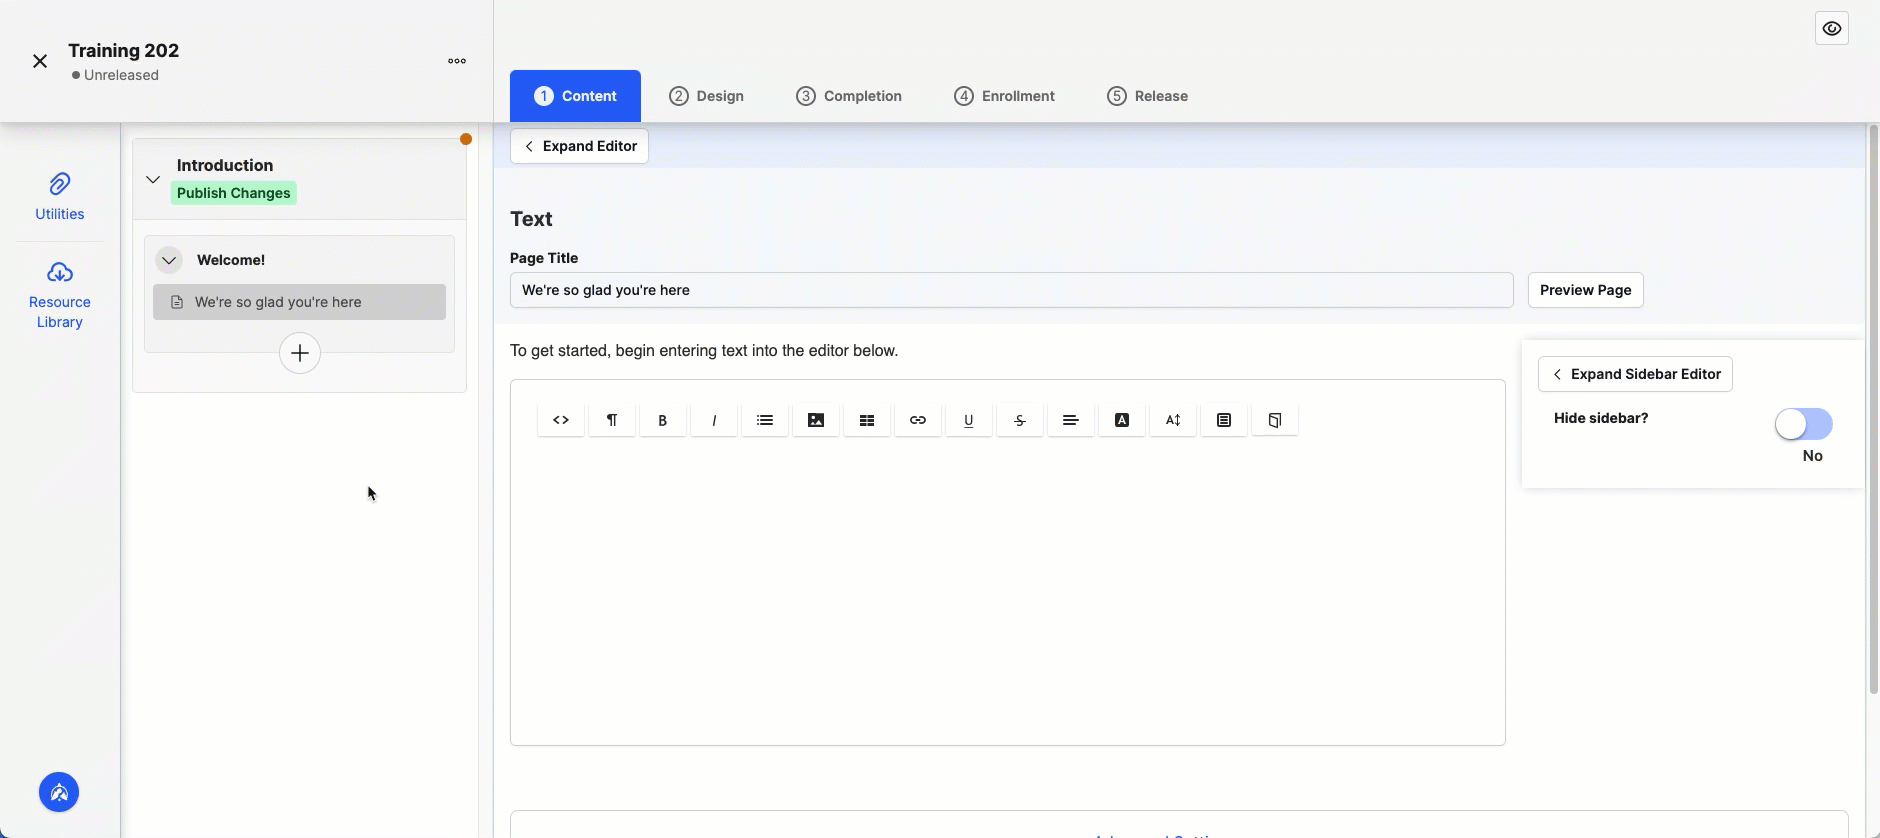Click the eye preview icon

1832,29
